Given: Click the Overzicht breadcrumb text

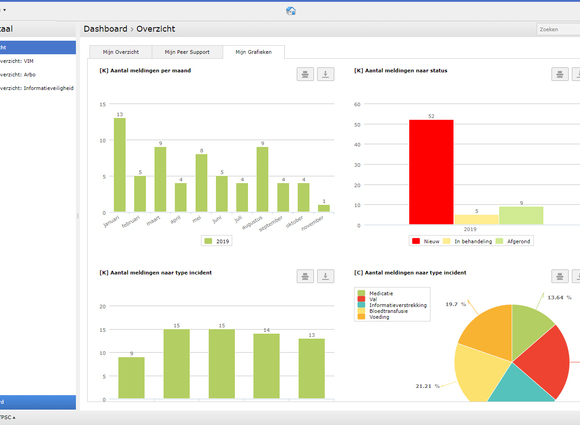Looking at the screenshot, I should (156, 29).
